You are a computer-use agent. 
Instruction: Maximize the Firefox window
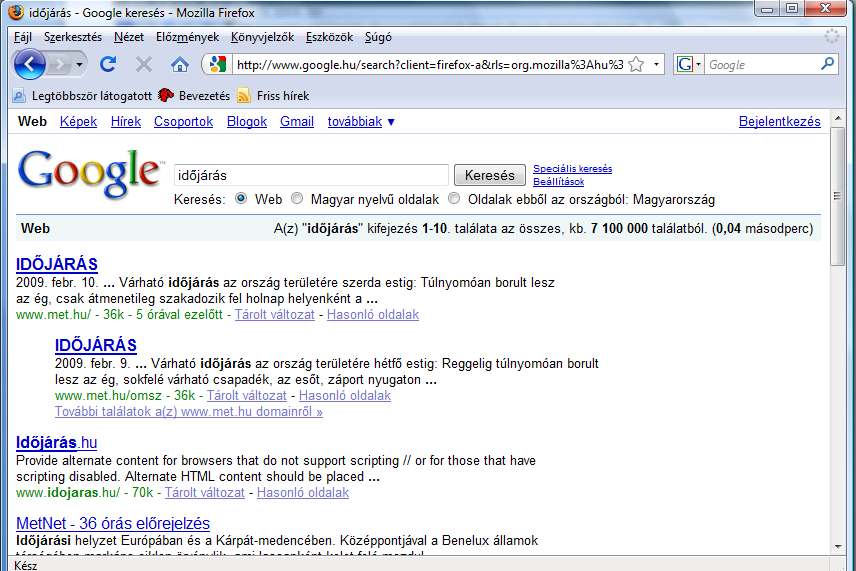tap(792, 9)
